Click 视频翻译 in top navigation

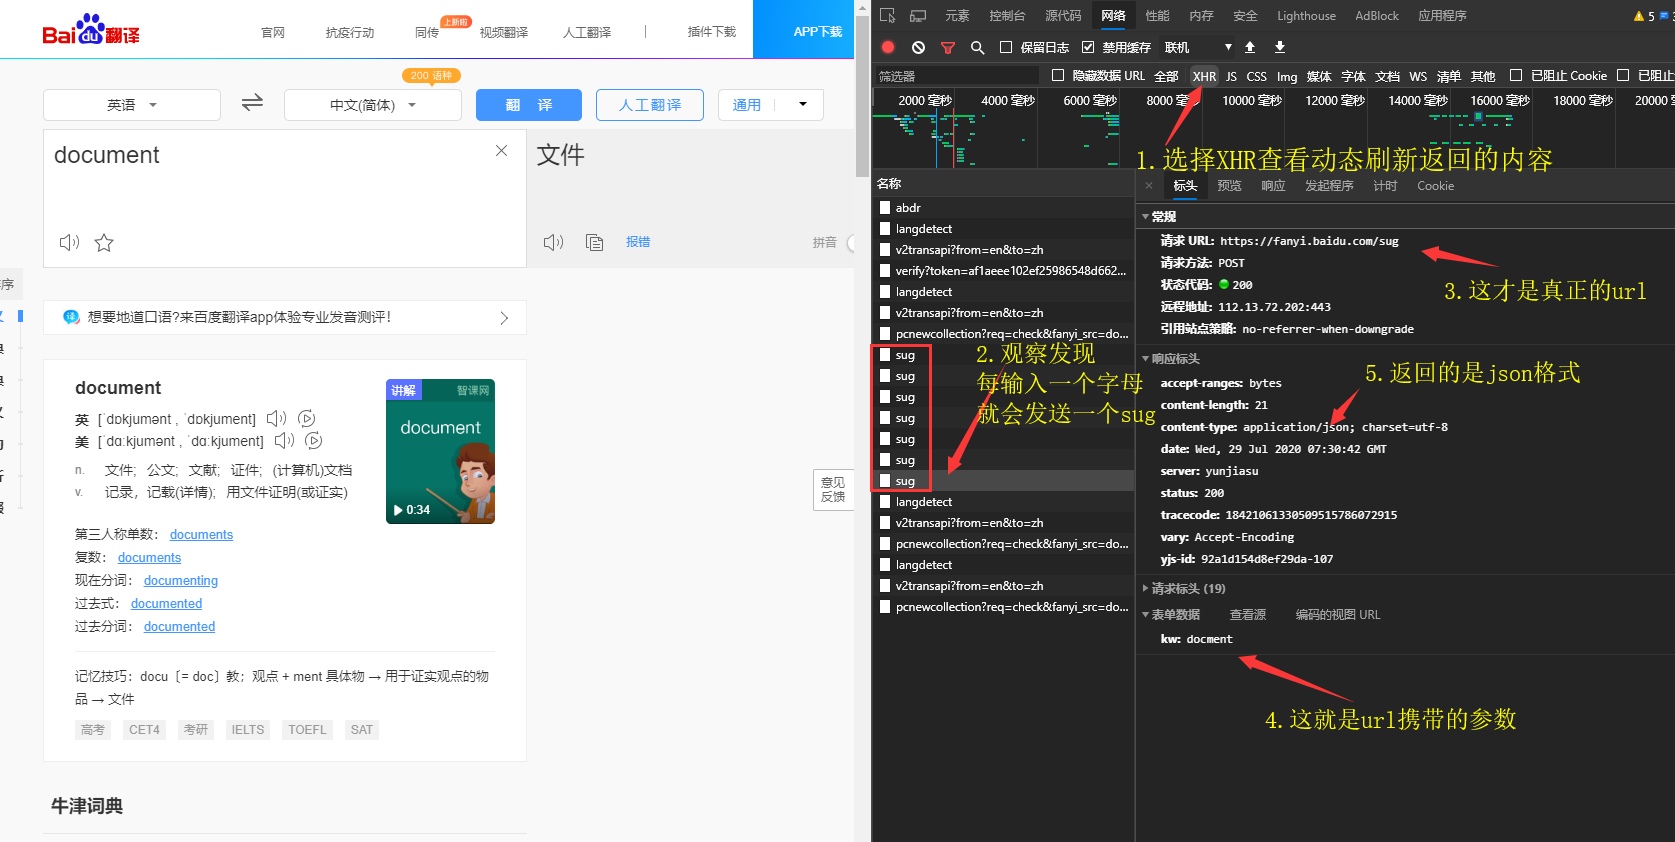(503, 33)
